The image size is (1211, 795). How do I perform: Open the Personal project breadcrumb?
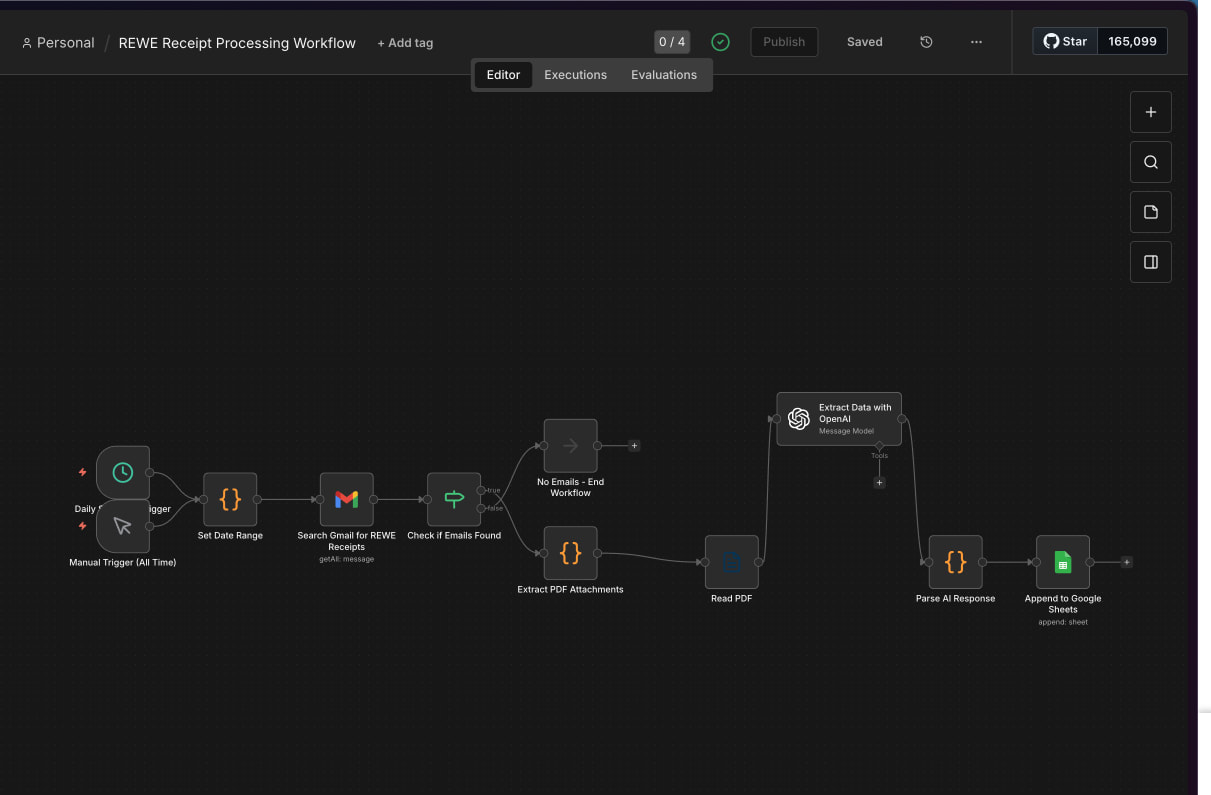[58, 43]
